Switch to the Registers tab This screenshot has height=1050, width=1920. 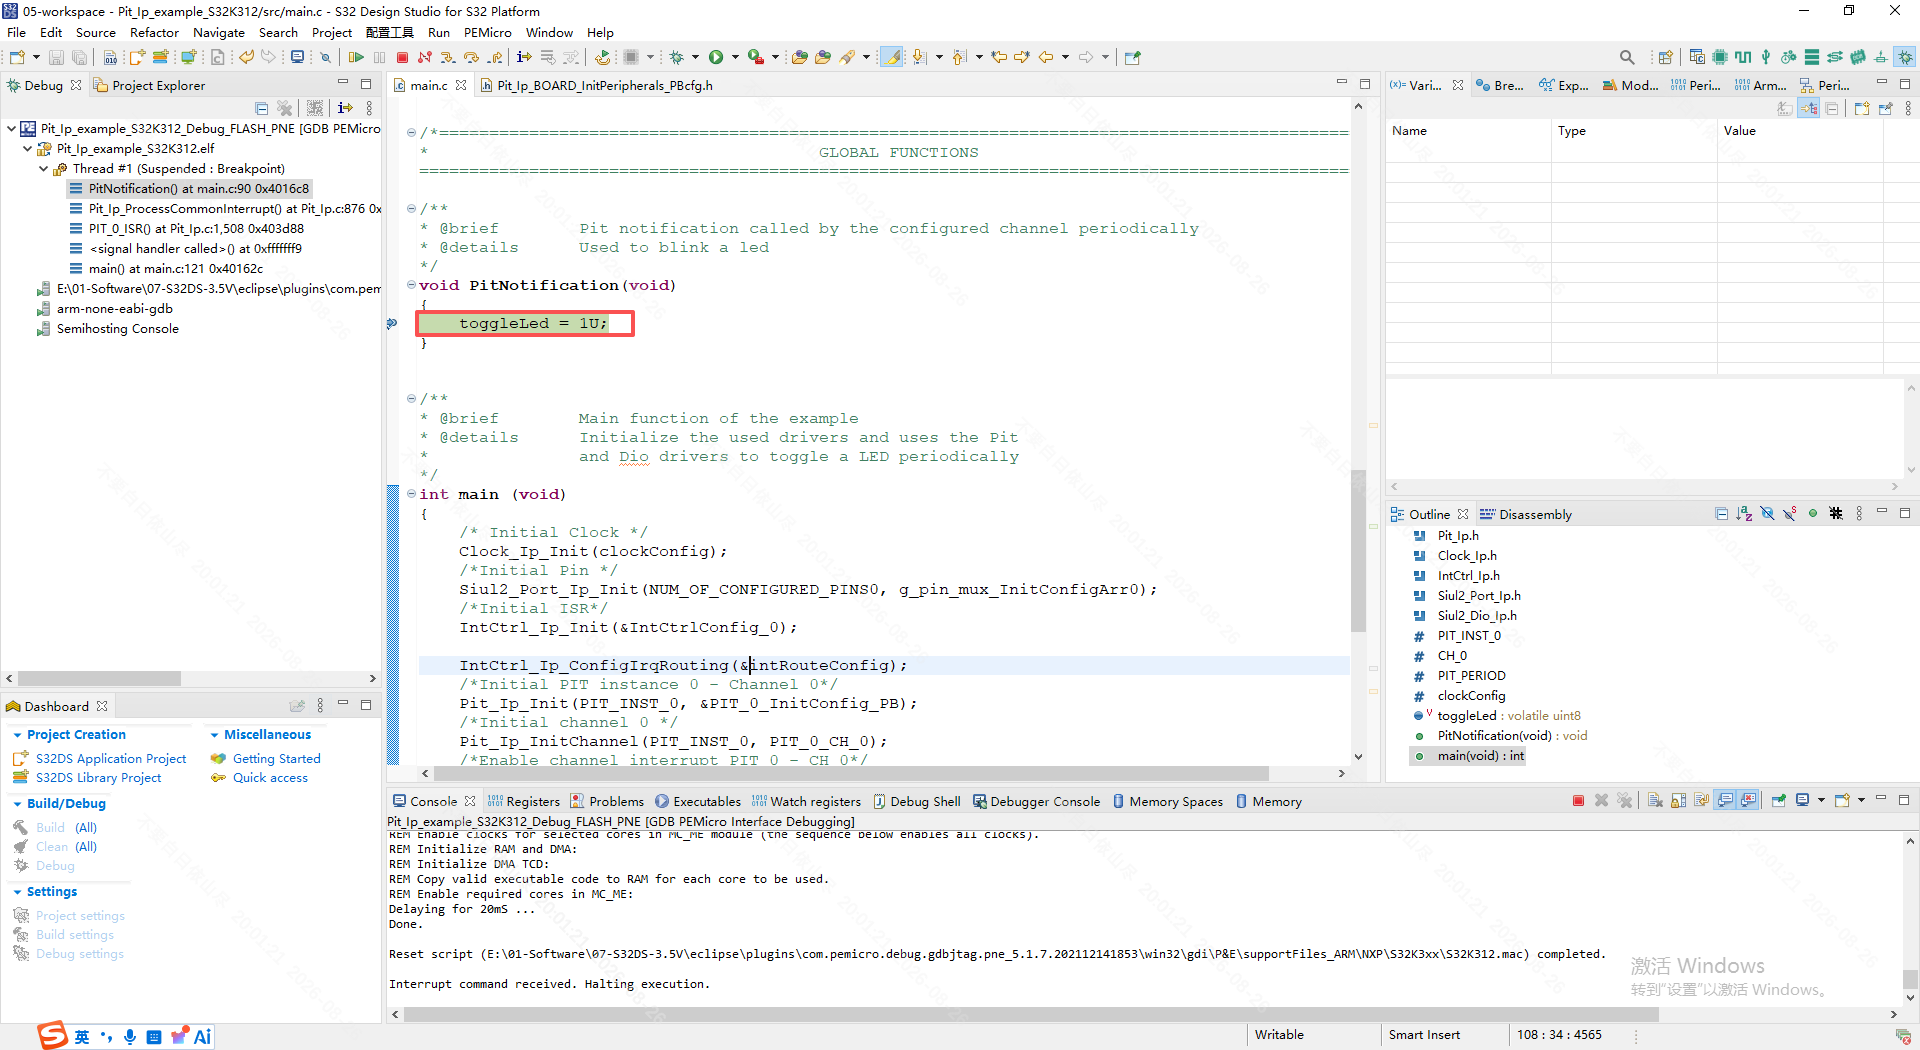pos(524,801)
